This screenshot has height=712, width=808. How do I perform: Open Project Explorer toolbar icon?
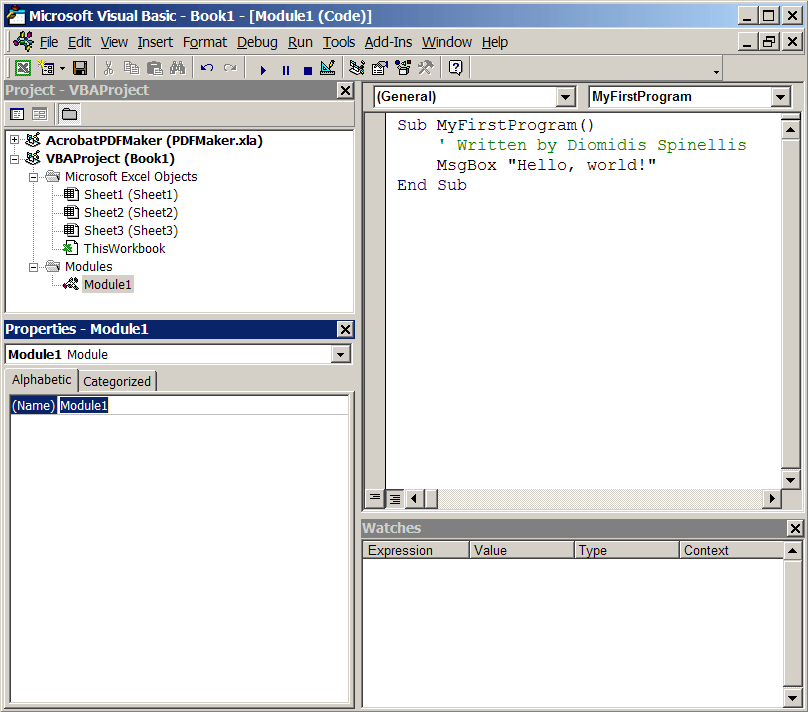tap(357, 68)
